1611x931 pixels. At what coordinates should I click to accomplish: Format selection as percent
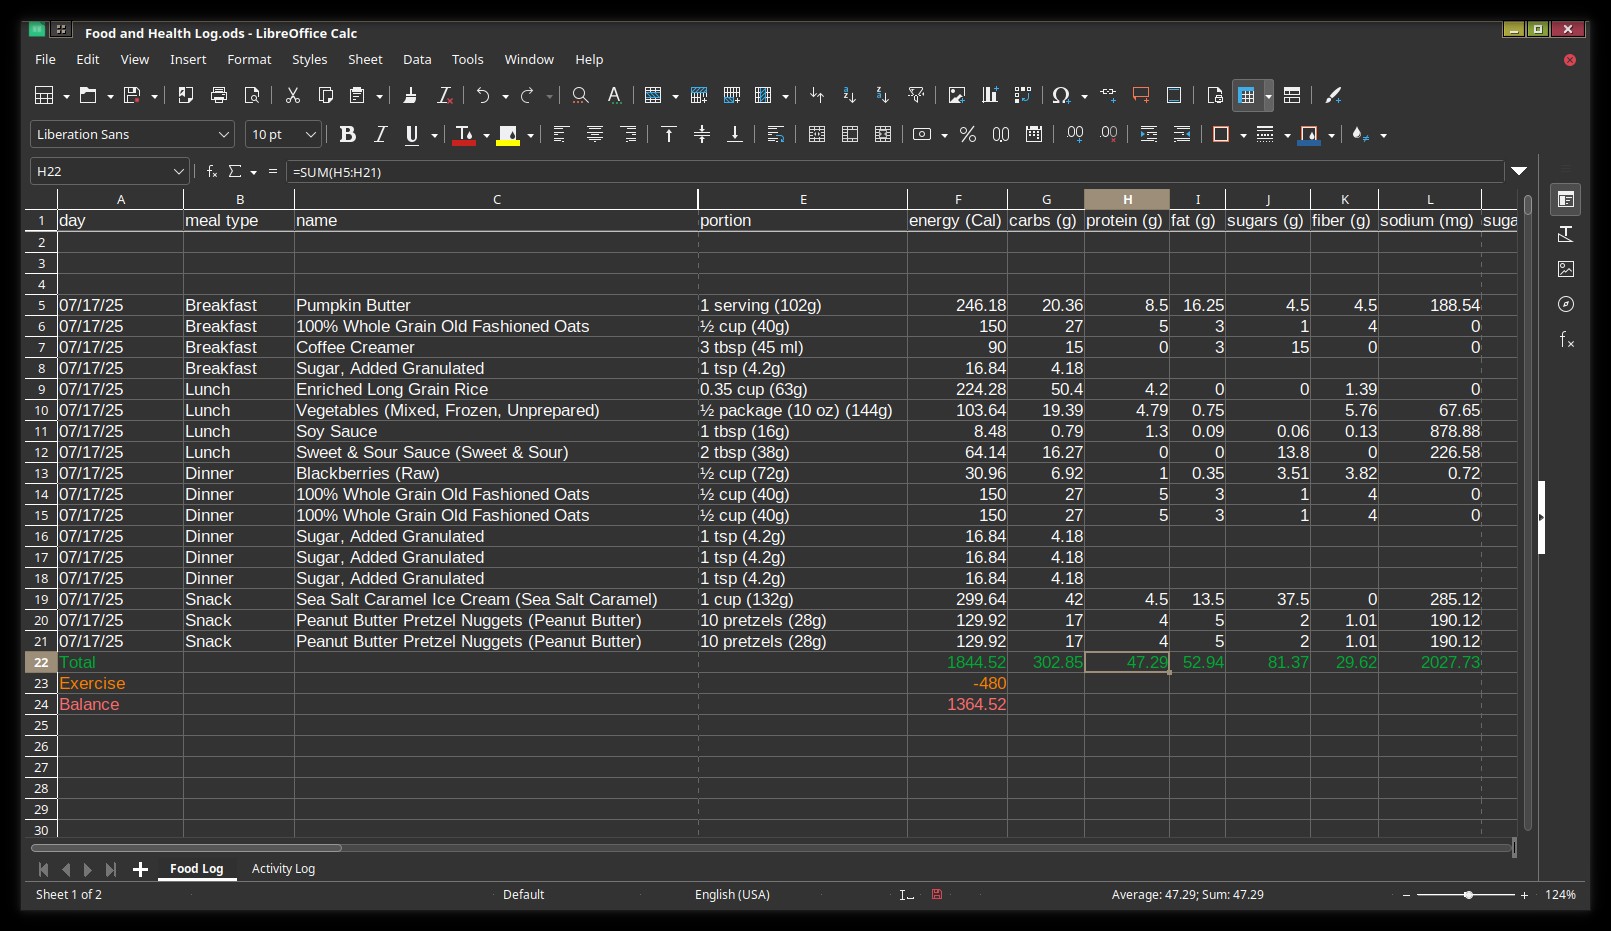click(x=967, y=134)
